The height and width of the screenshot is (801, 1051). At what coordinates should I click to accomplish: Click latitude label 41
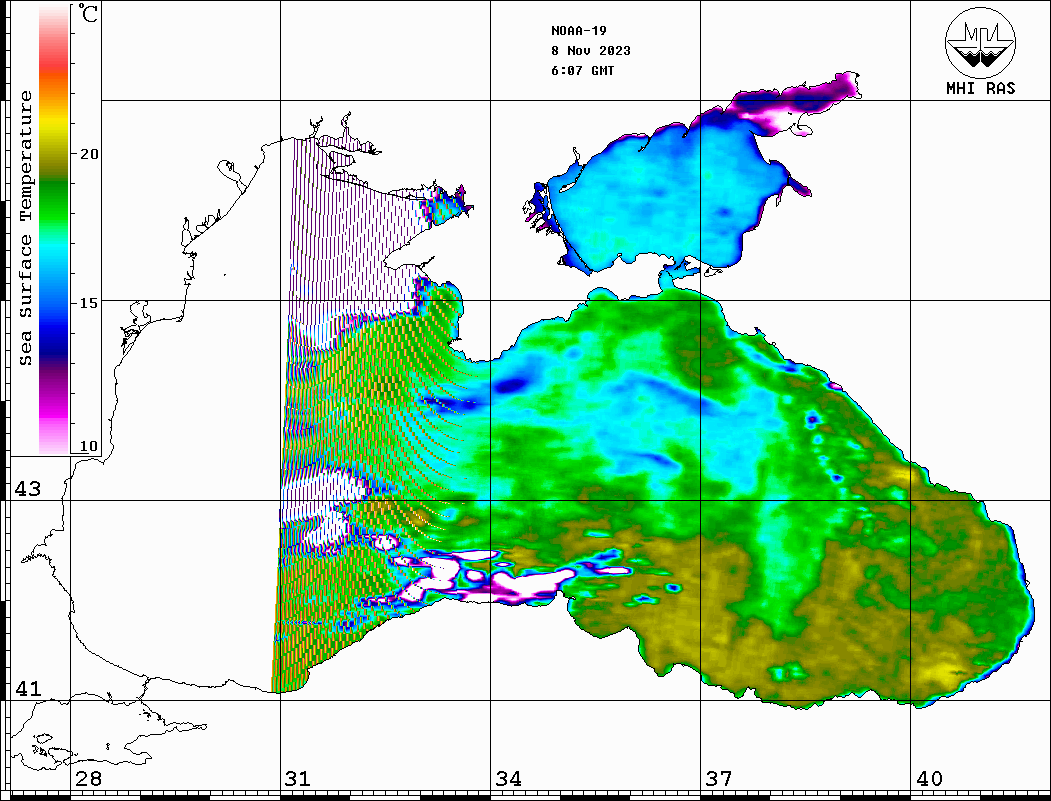[x=28, y=689]
